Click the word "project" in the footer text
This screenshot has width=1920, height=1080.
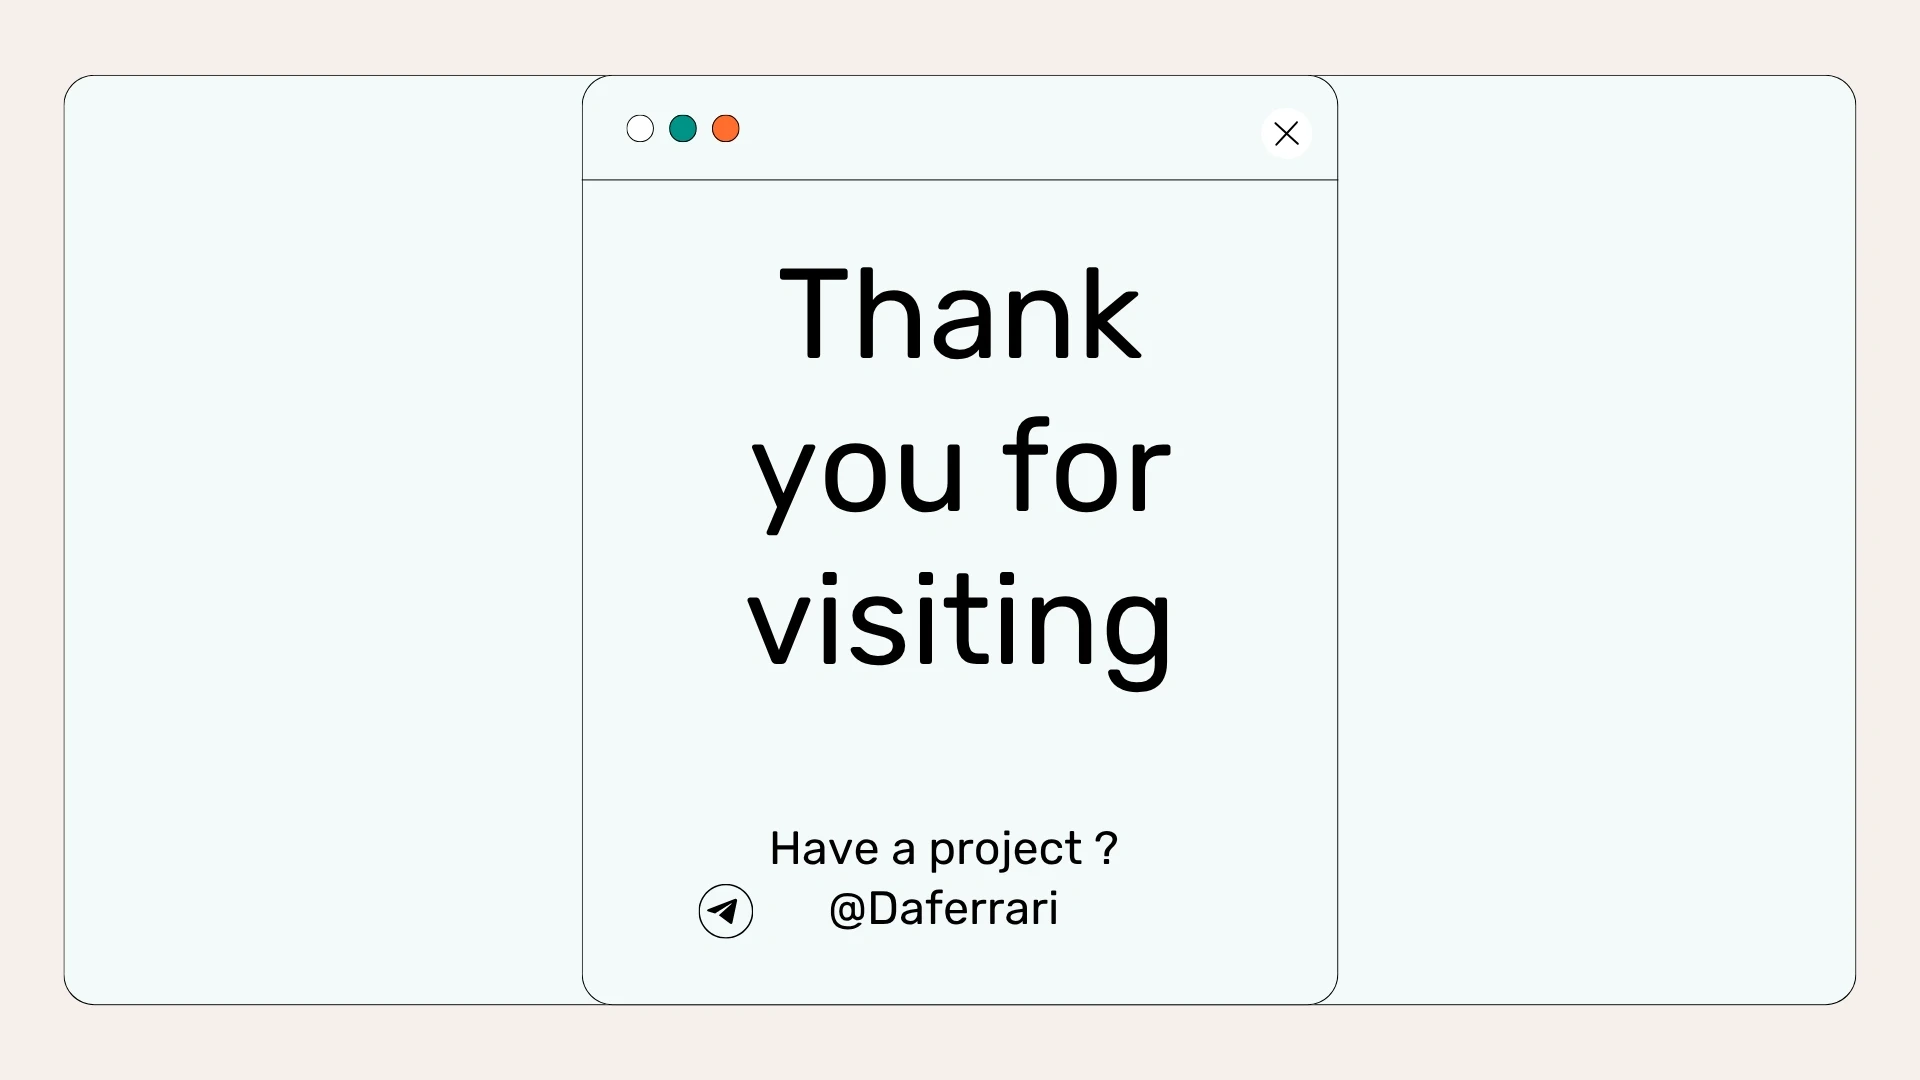1005,849
